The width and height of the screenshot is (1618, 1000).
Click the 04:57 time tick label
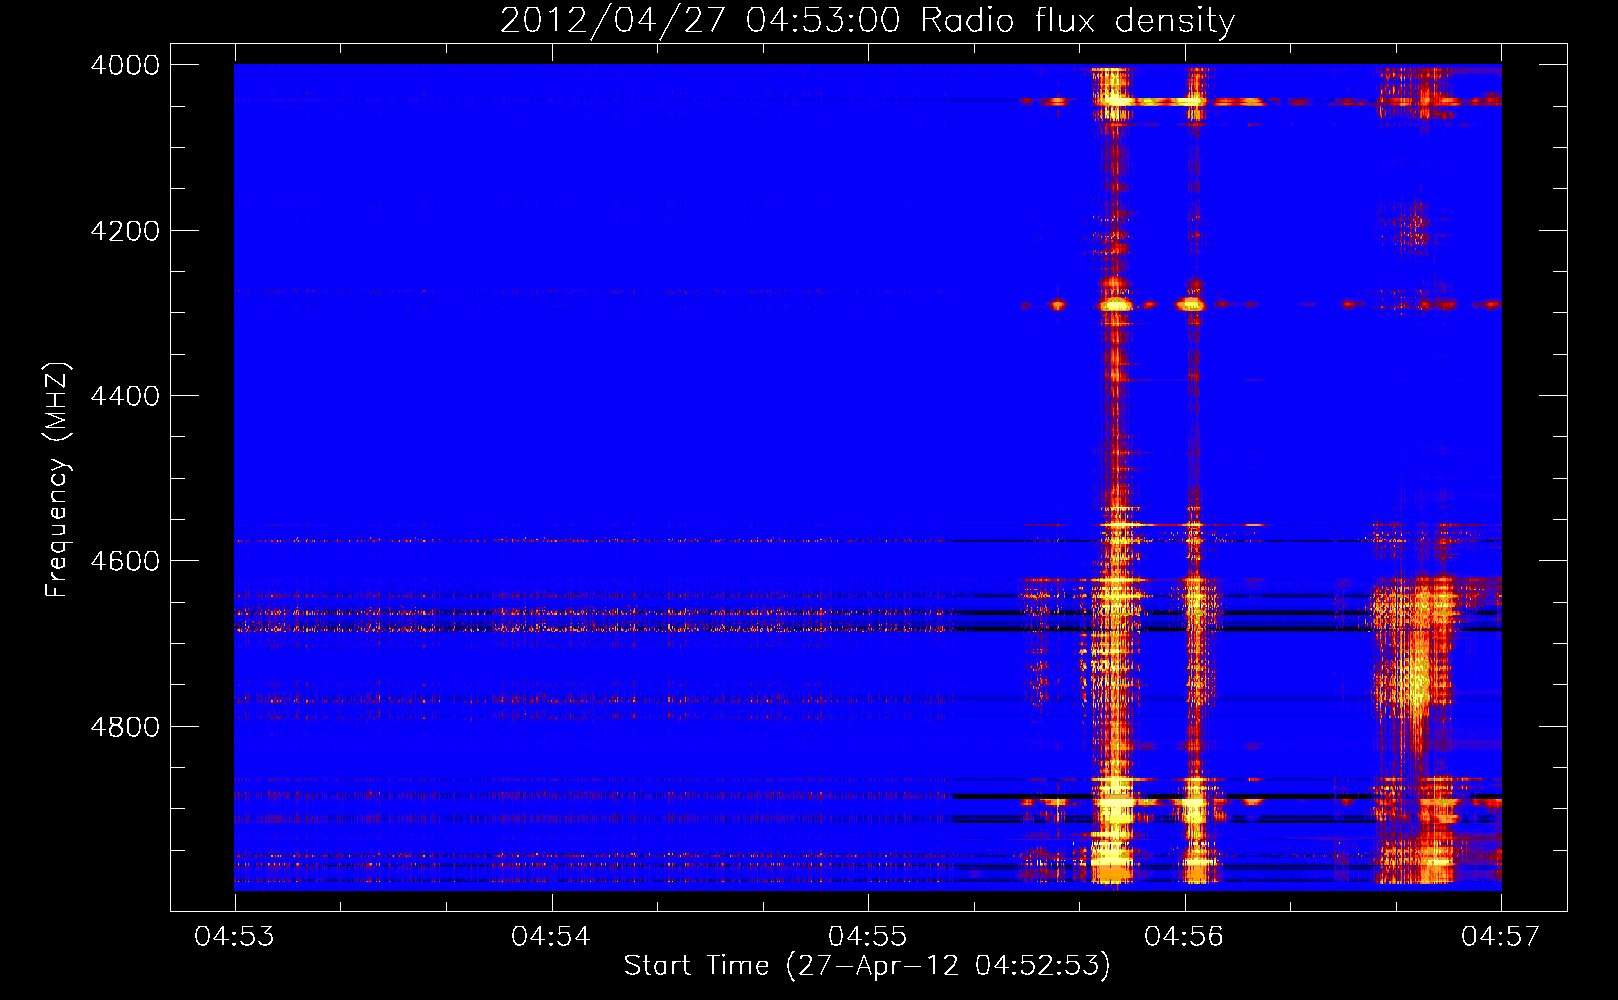pyautogui.click(x=1501, y=936)
